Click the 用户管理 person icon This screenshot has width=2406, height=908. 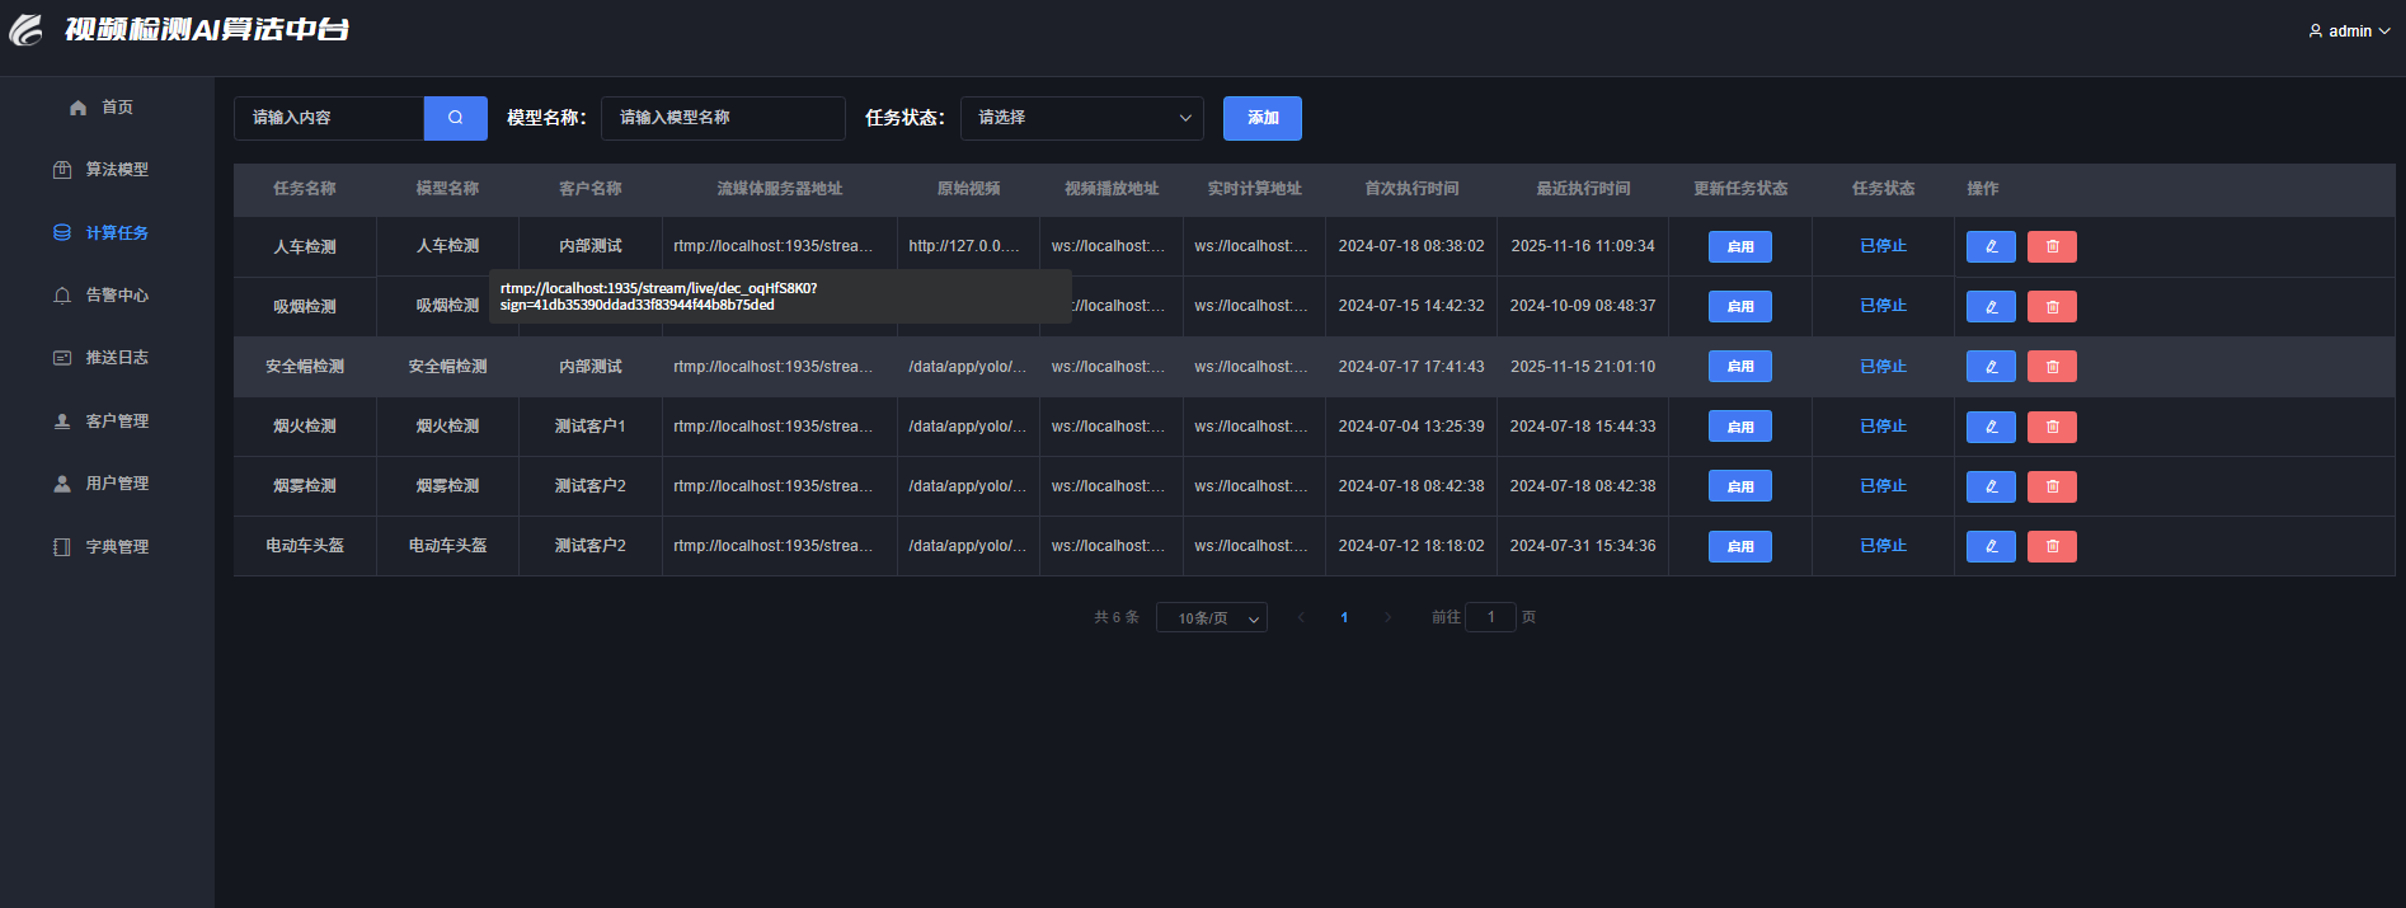[x=62, y=483]
